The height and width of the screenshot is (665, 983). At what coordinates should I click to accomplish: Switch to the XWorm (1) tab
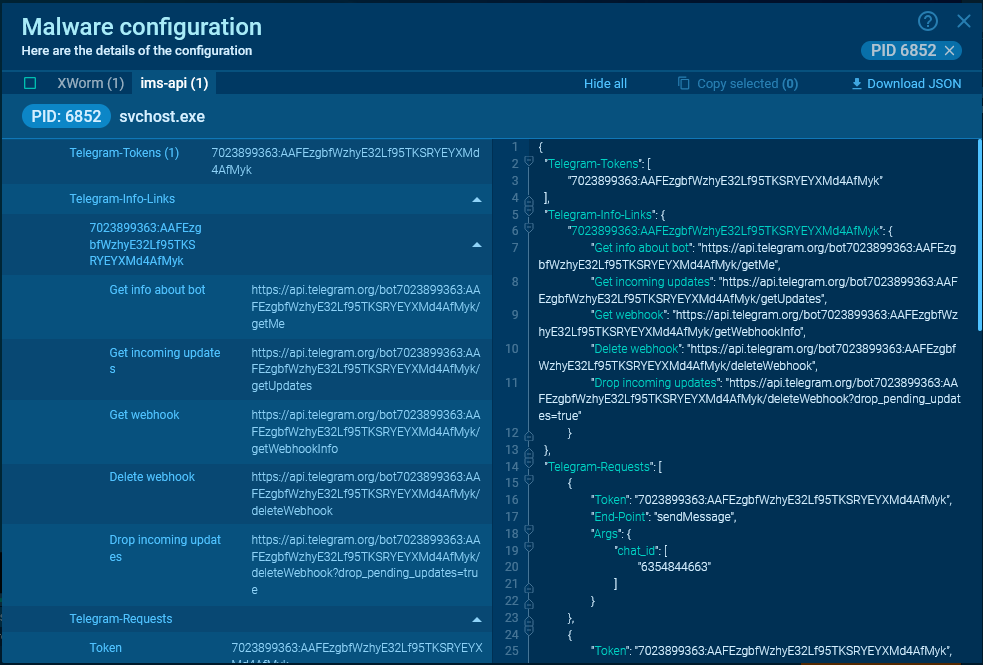point(91,83)
